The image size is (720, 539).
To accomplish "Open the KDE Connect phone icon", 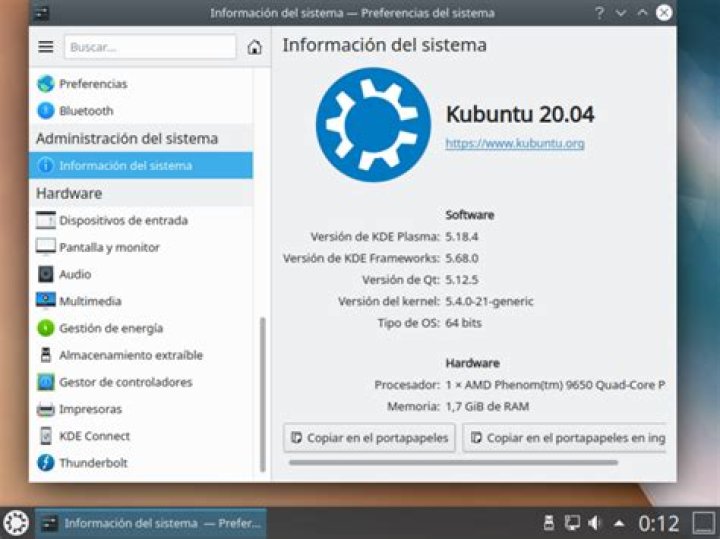I will tap(45, 436).
